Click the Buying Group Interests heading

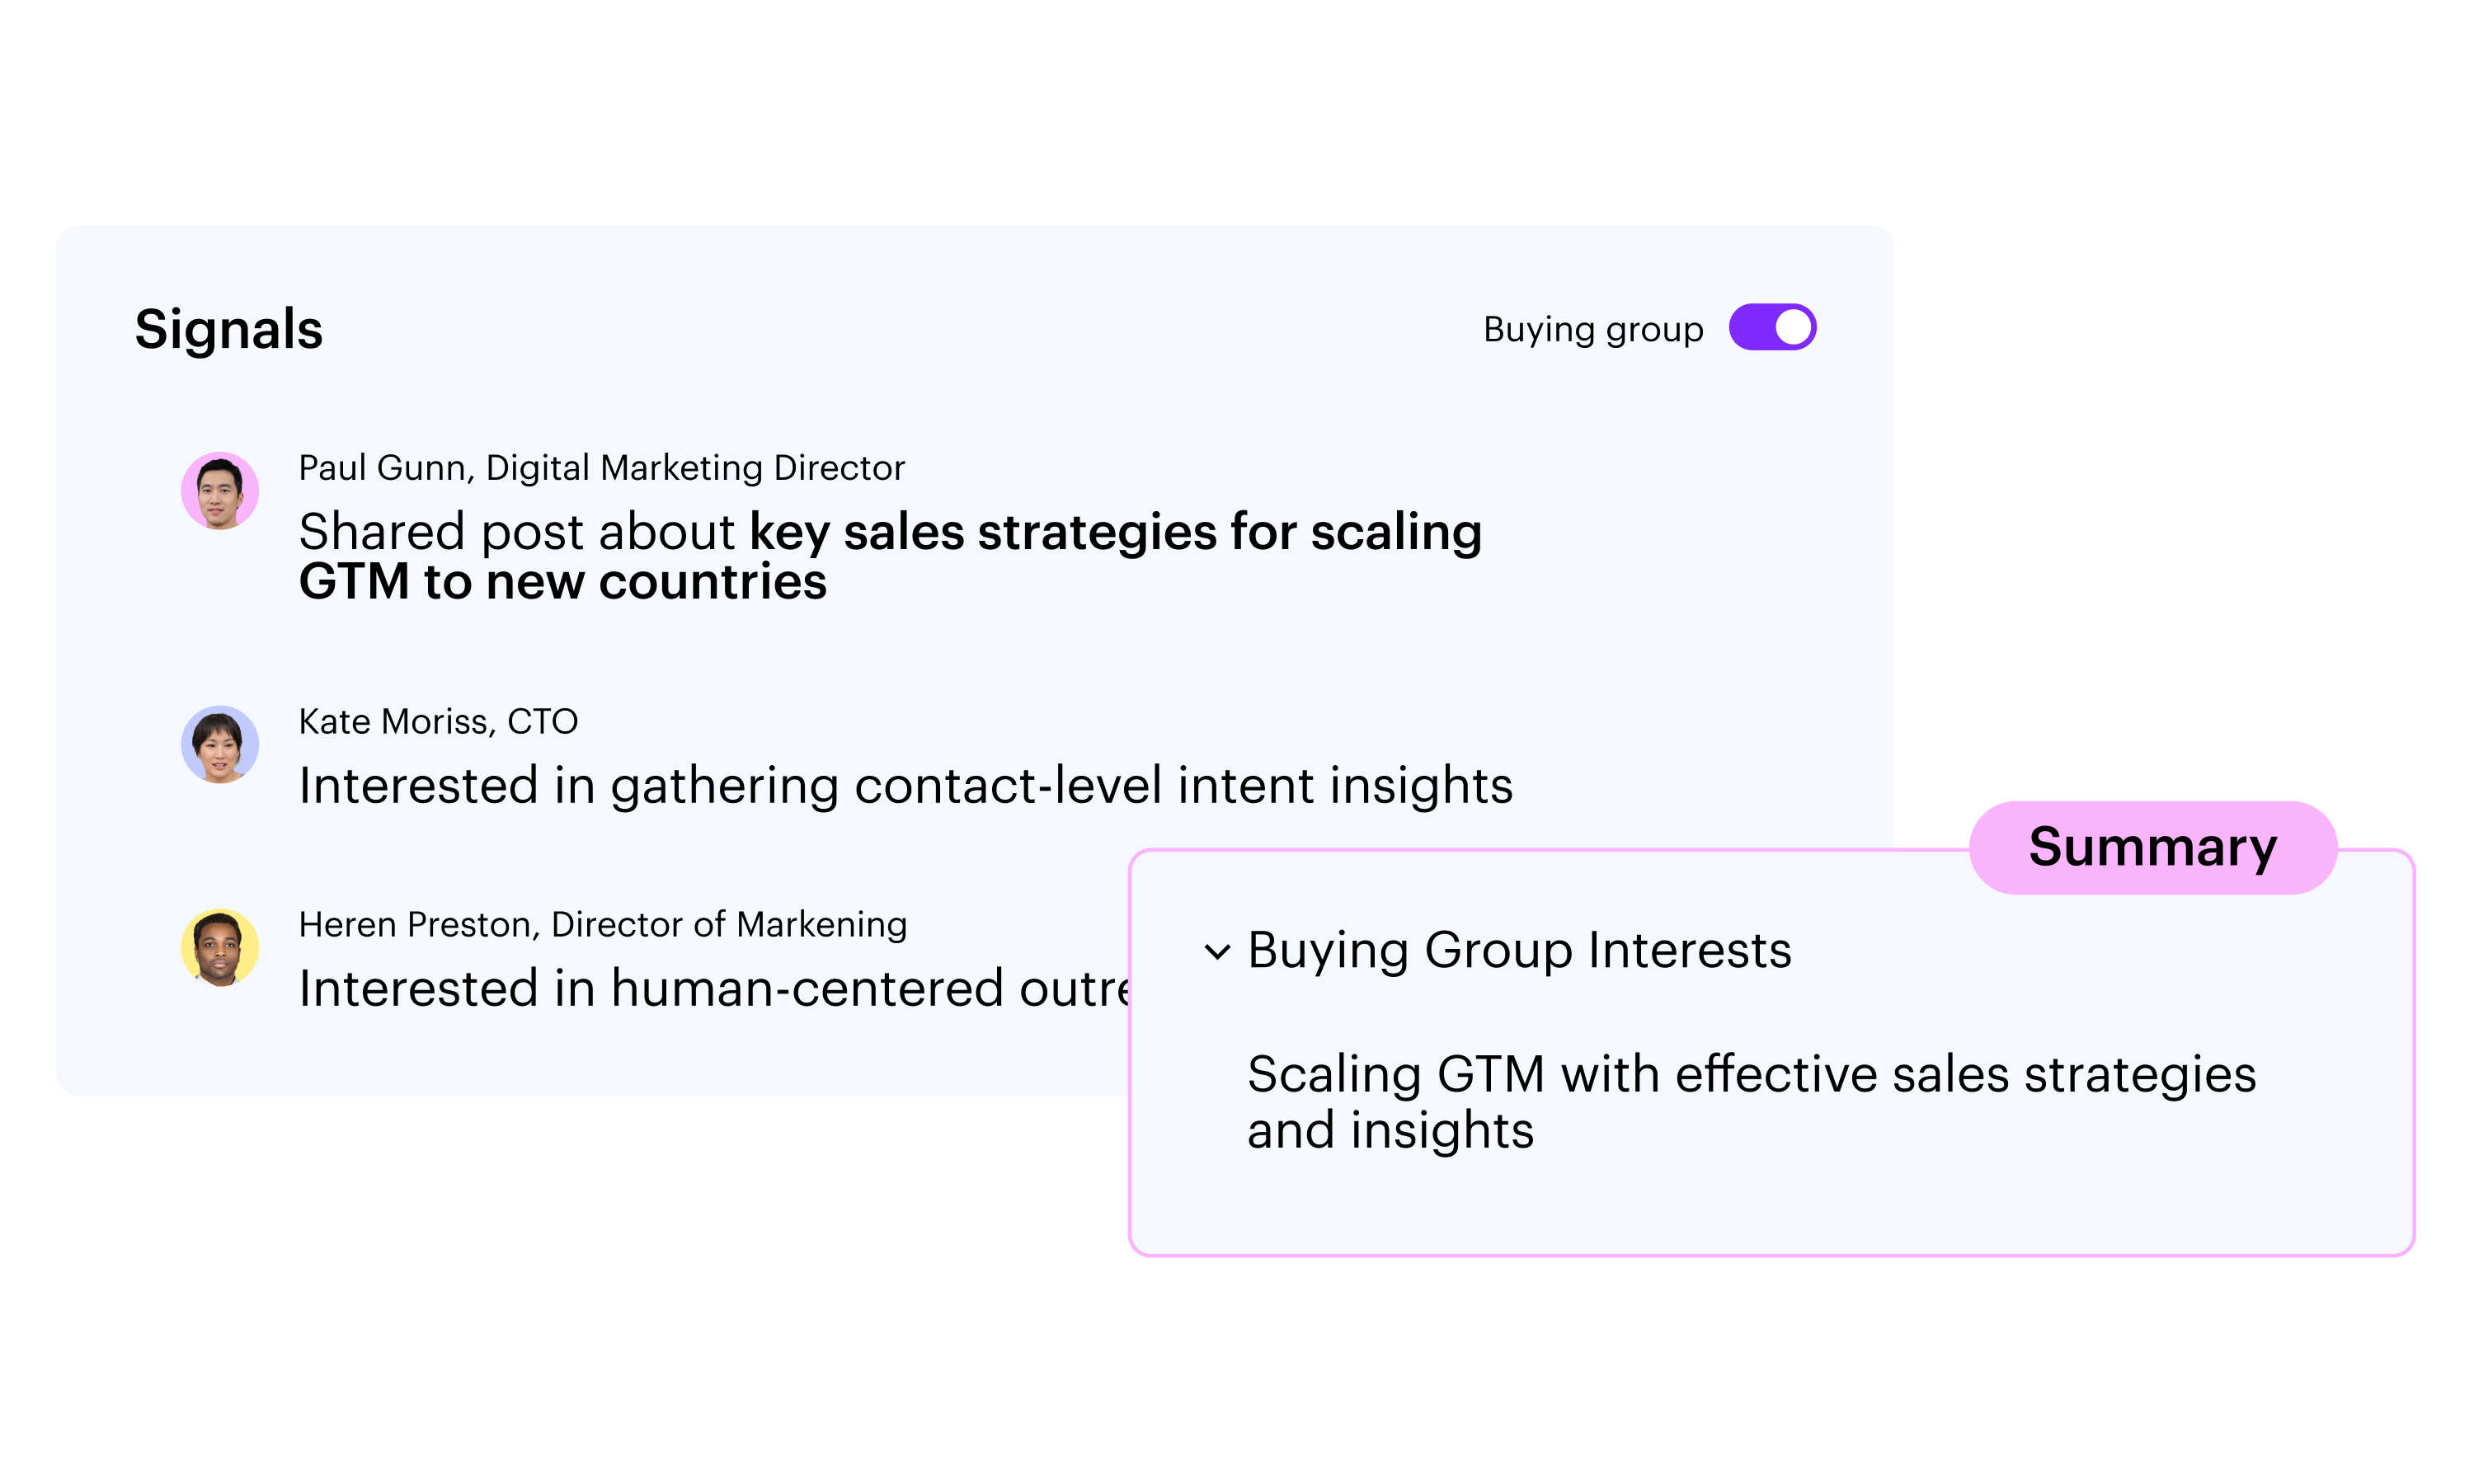tap(1518, 950)
